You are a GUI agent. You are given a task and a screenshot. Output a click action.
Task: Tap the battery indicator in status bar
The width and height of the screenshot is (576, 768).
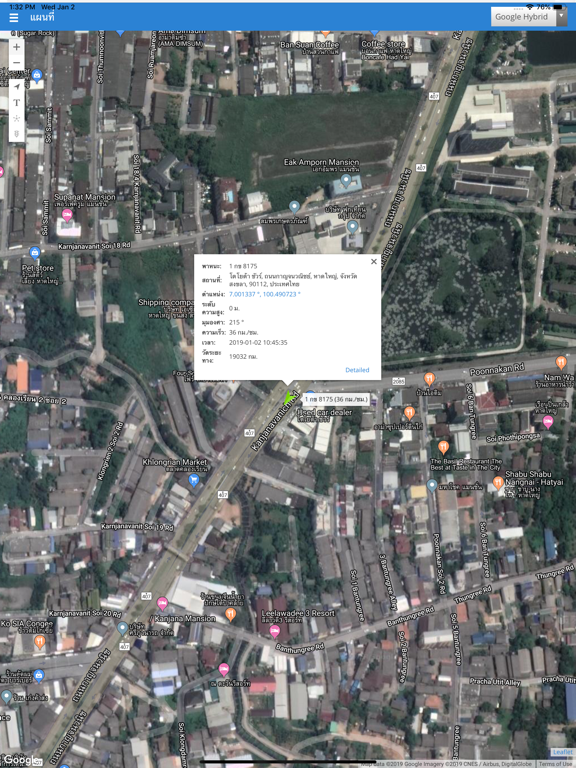pos(558,7)
